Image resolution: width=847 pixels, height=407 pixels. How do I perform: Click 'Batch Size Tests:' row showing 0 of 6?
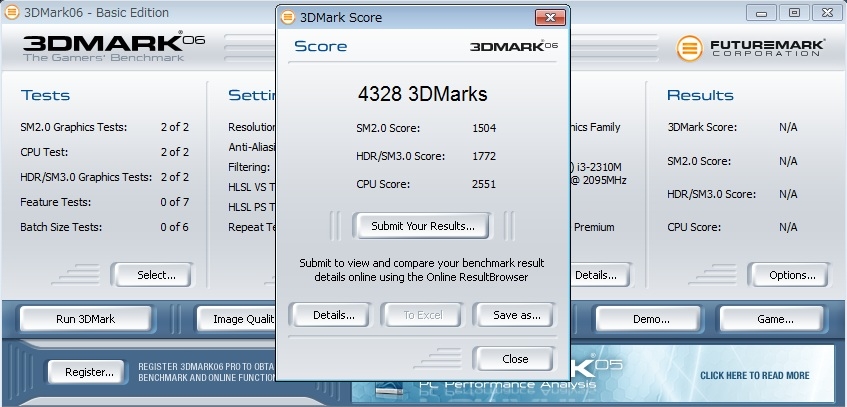104,227
